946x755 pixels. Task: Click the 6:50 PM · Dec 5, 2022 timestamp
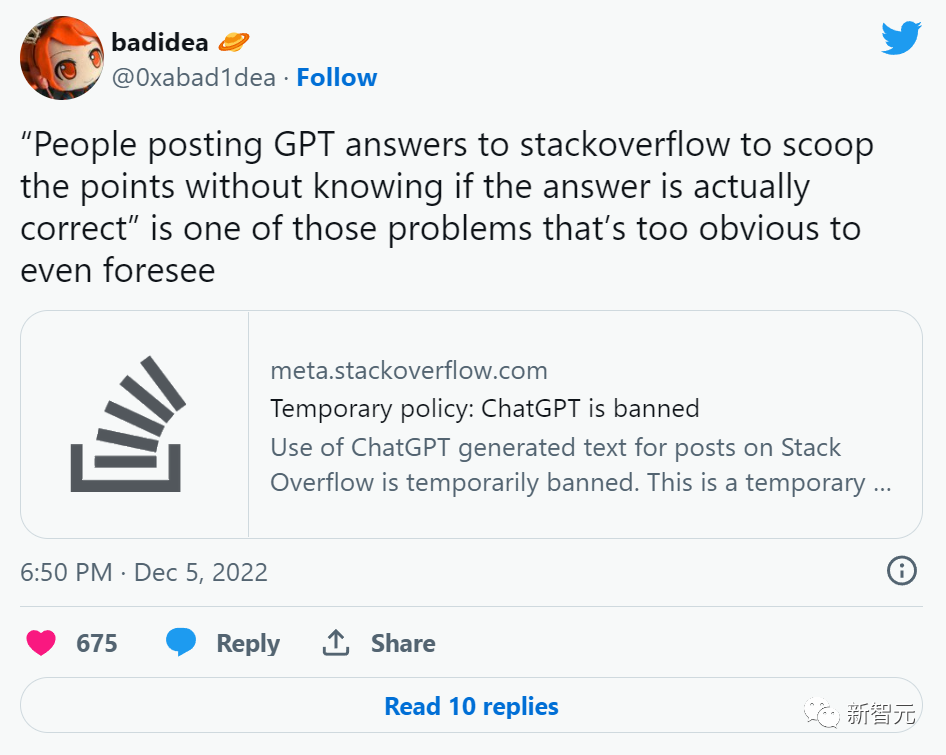[x=144, y=572]
